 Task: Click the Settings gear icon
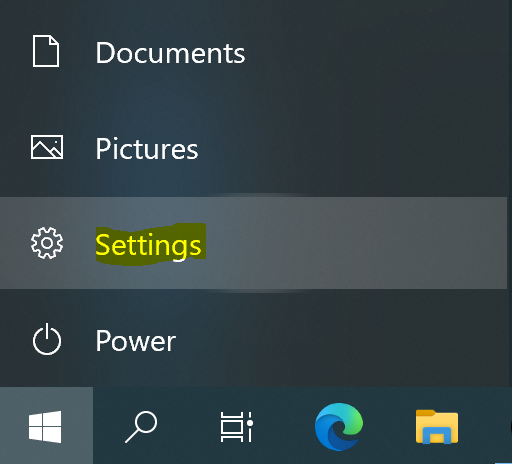pyautogui.click(x=47, y=243)
